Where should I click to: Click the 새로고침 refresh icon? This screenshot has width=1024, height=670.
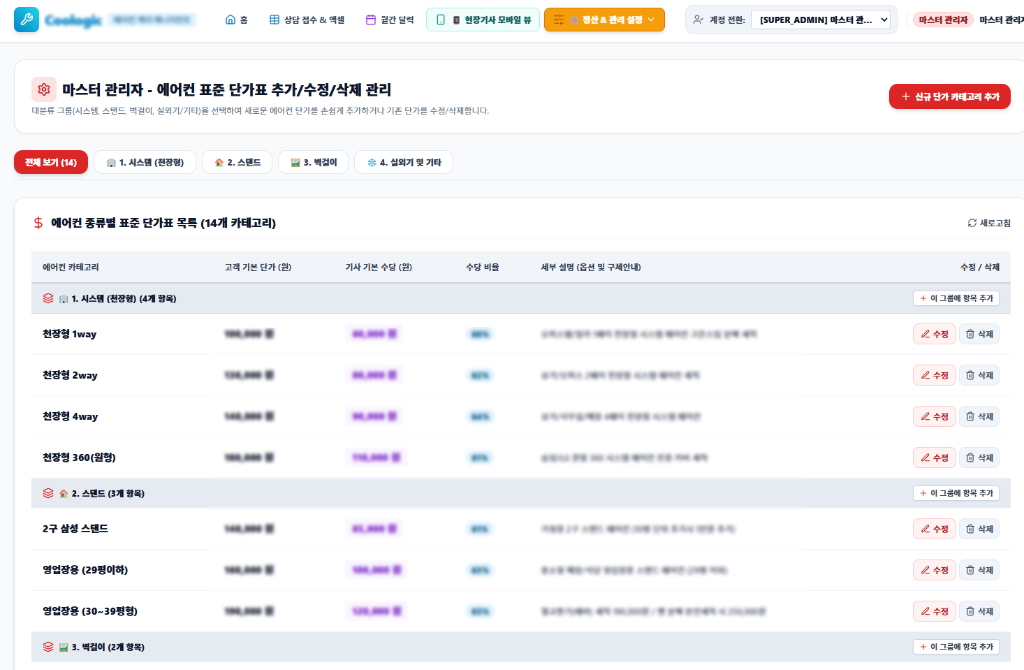pos(972,223)
